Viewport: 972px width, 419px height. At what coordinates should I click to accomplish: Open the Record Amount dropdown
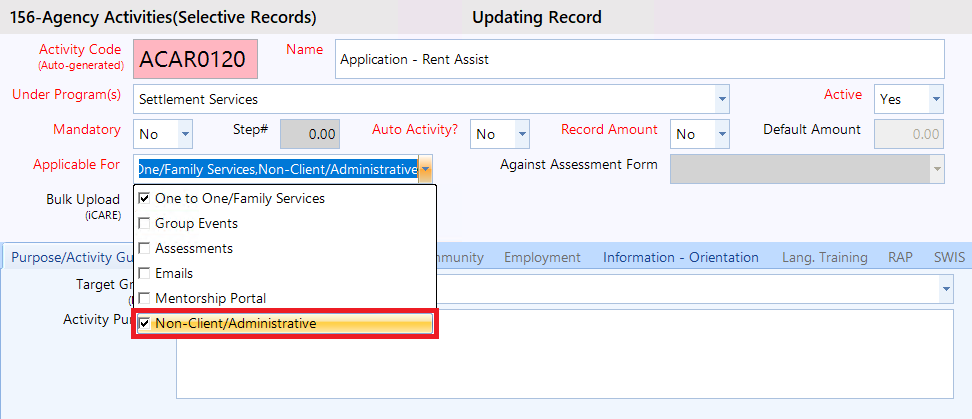[x=722, y=134]
